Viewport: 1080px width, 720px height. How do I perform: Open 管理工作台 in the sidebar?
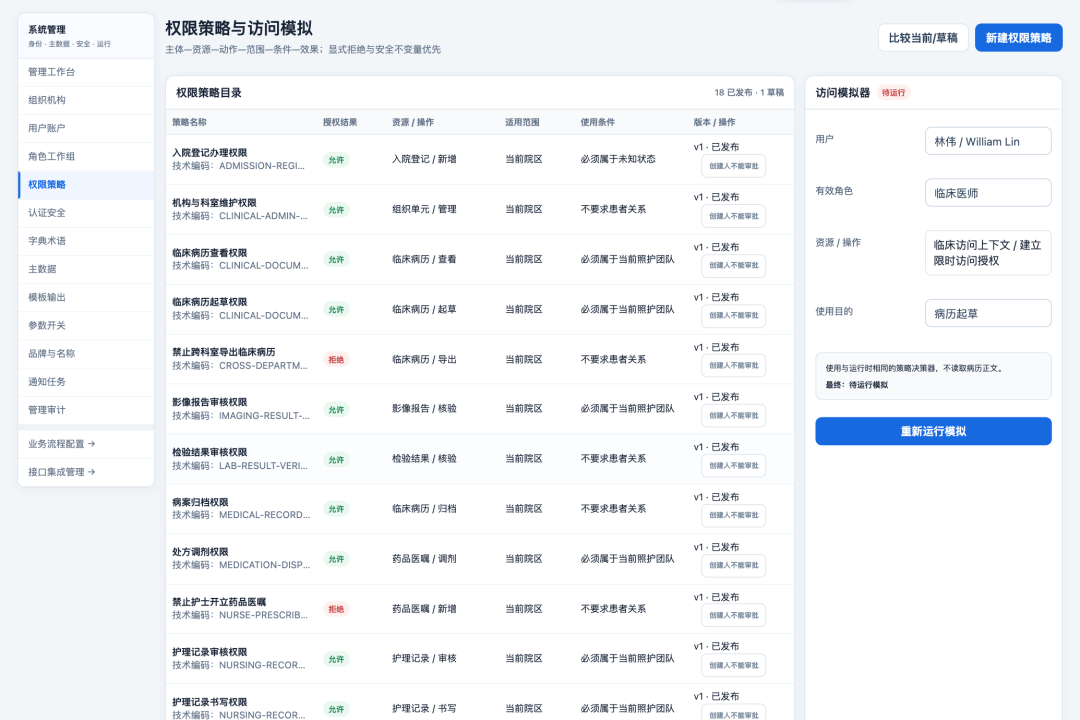(x=86, y=72)
